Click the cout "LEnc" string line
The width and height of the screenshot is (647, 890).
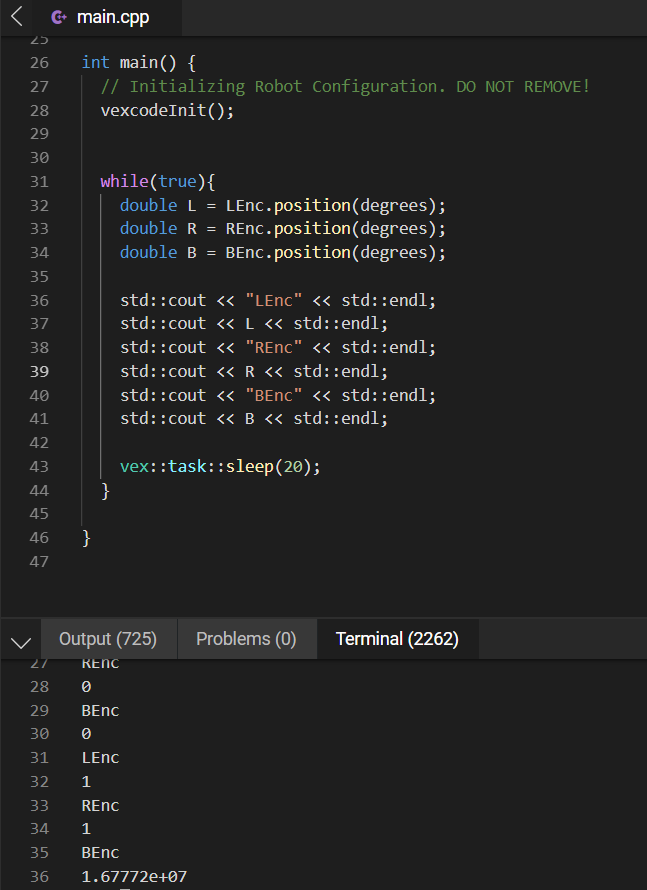click(278, 300)
